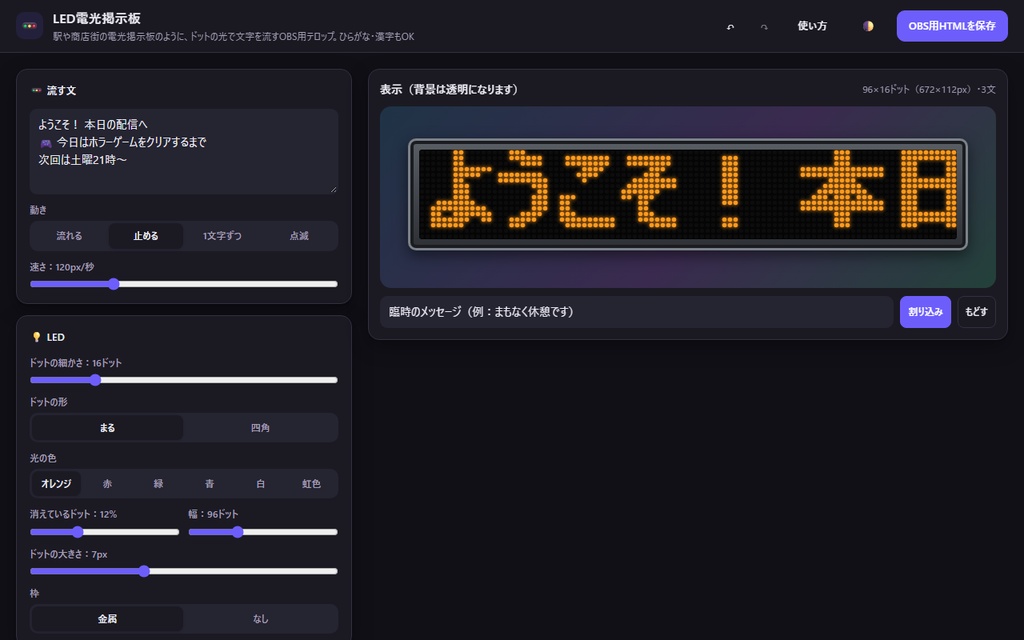Image resolution: width=1024 pixels, height=640 pixels.
Task: Click the undo arrow icon
Action: click(730, 27)
